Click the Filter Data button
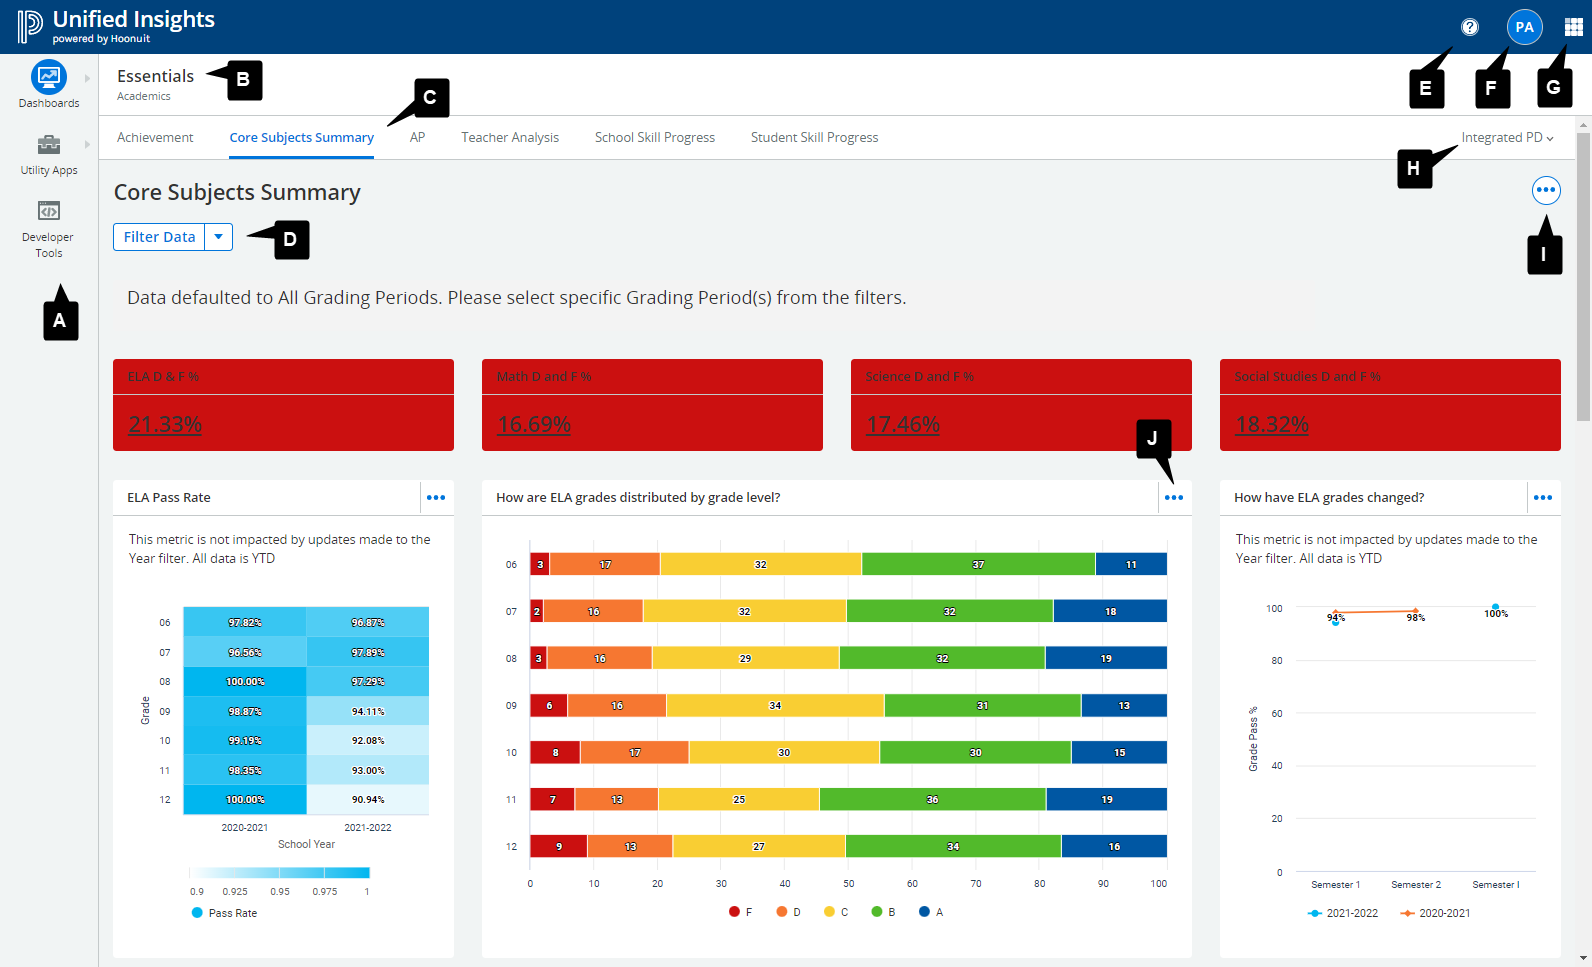The width and height of the screenshot is (1592, 967). [159, 237]
